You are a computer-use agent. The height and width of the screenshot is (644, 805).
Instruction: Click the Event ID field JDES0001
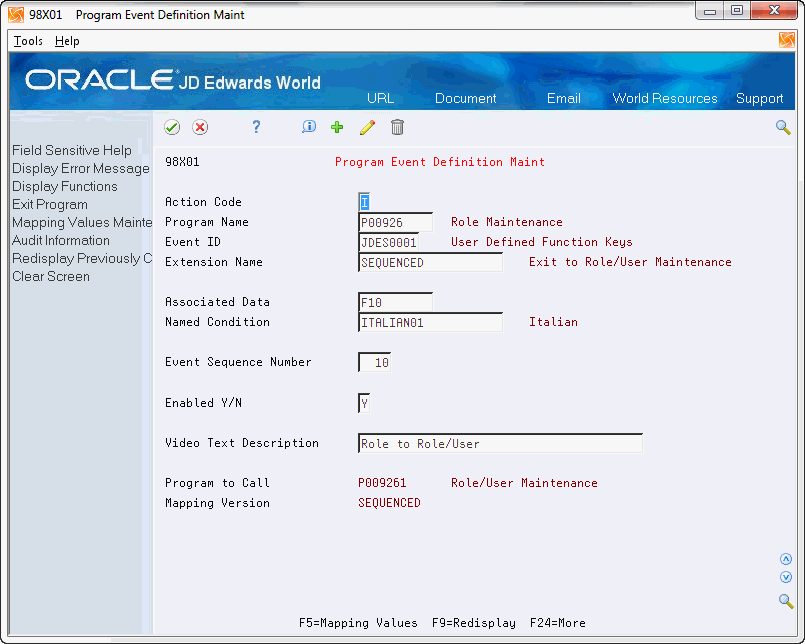point(388,242)
